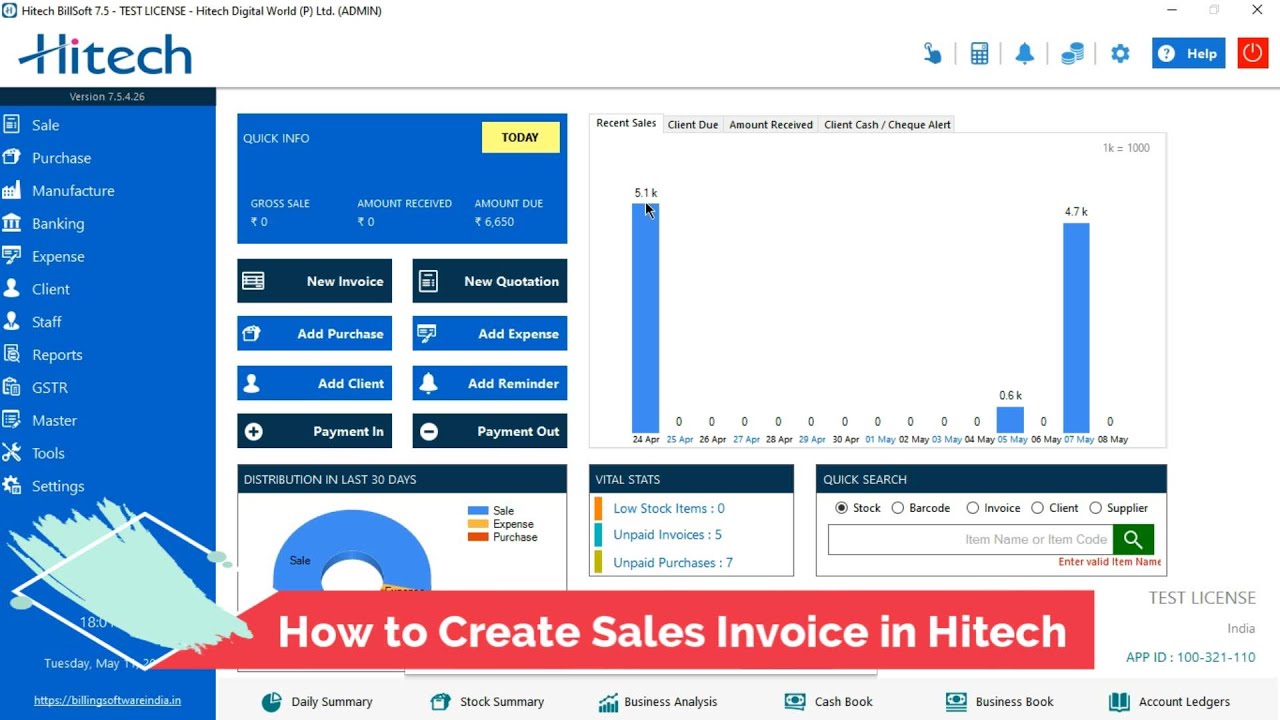This screenshot has width=1280, height=720.
Task: Open the calculator from the header
Action: pyautogui.click(x=979, y=54)
